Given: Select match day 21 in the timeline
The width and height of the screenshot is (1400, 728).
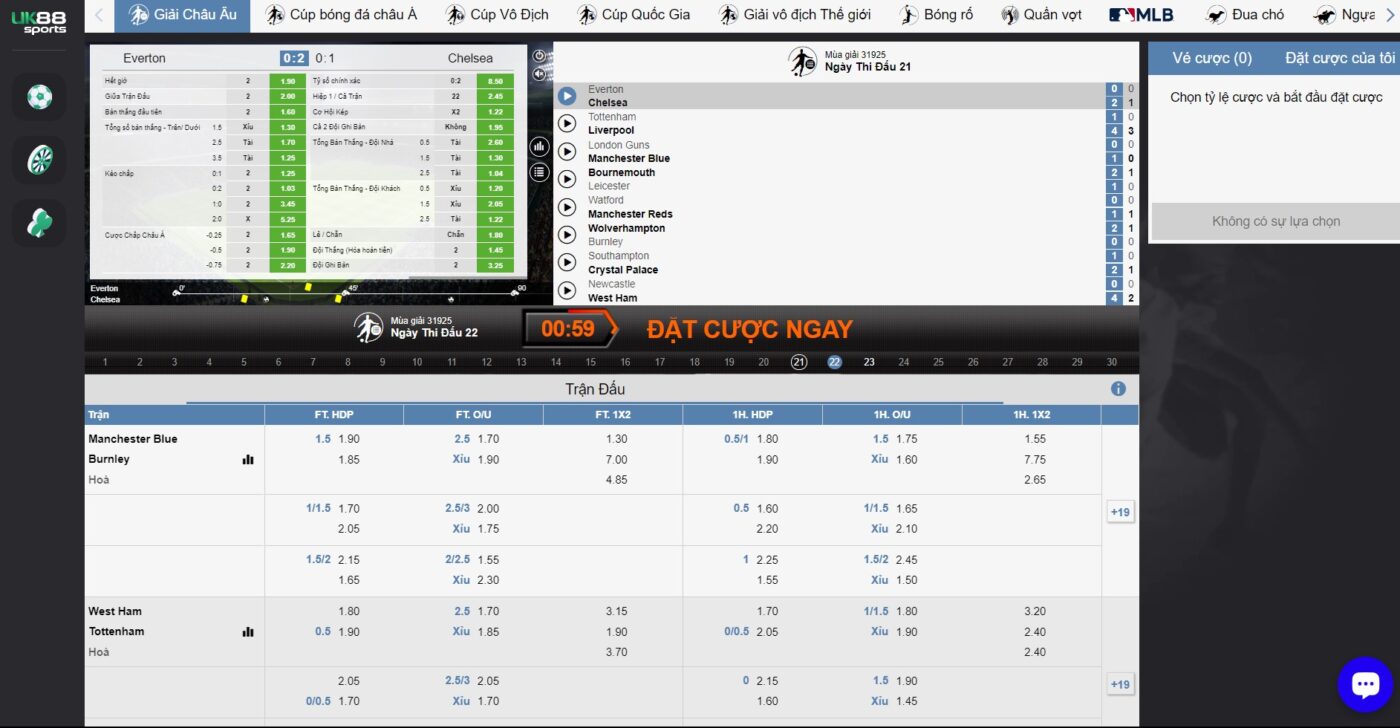Looking at the screenshot, I should [799, 362].
